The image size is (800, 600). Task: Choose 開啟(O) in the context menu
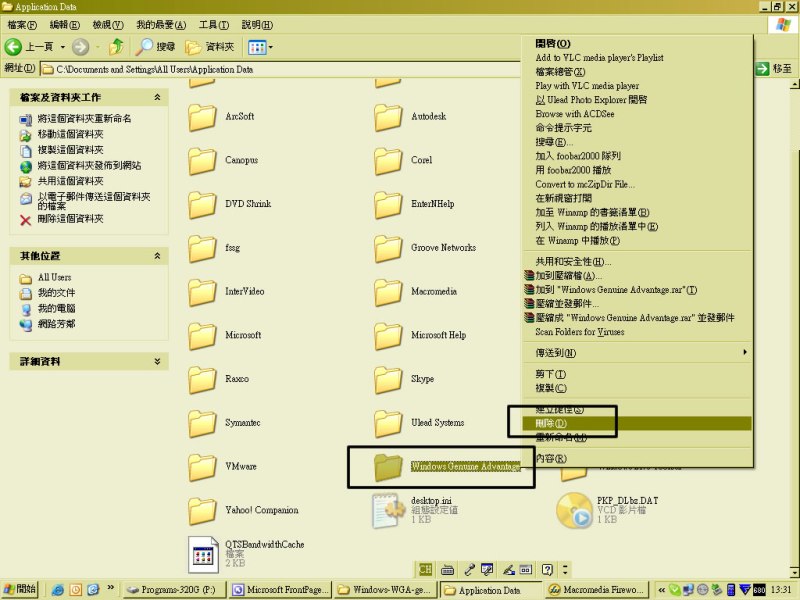[637, 43]
